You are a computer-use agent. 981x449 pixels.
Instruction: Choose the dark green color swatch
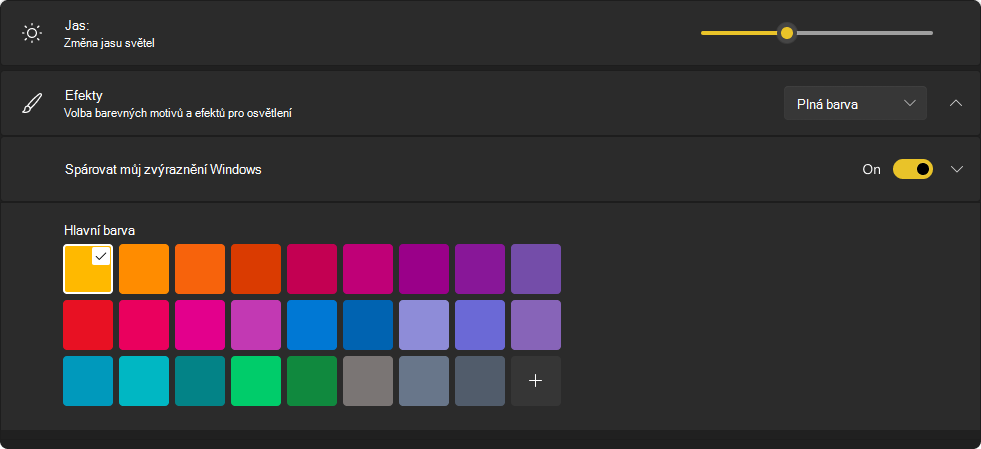(x=312, y=381)
